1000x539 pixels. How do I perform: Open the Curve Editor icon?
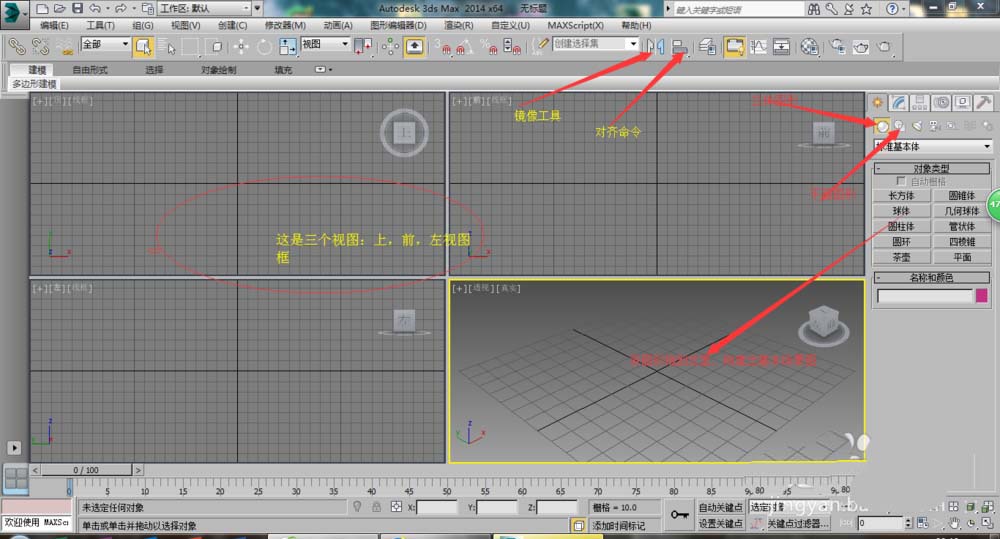point(758,47)
